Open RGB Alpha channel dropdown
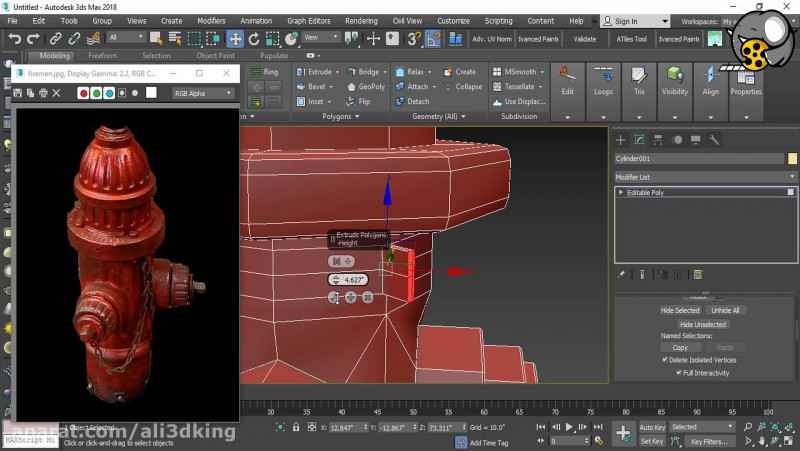The width and height of the screenshot is (800, 451). click(x=203, y=93)
